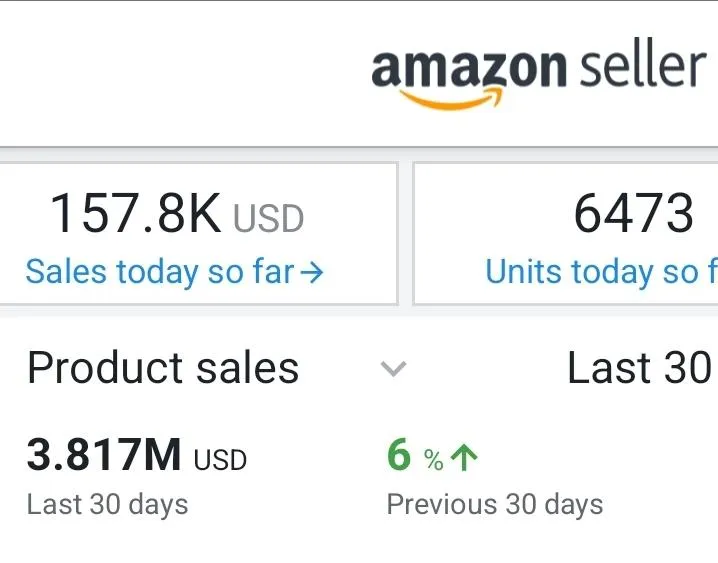Click the Previous 30 days comparison label
Viewport: 718px width, 563px height.
494,504
